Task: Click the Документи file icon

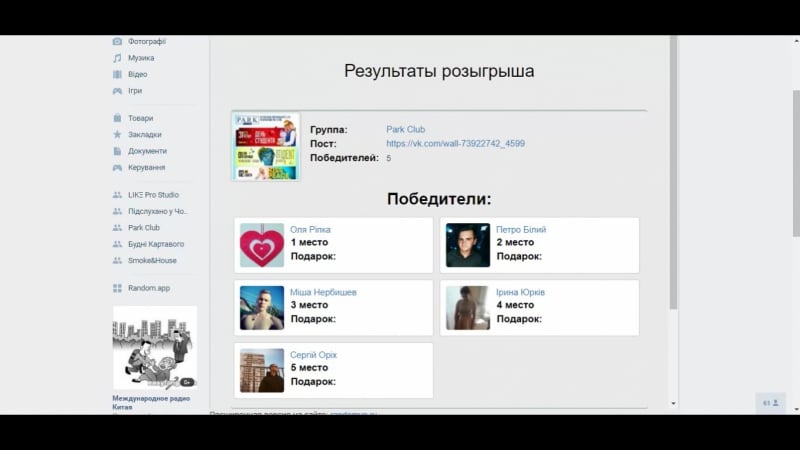Action: pos(117,151)
